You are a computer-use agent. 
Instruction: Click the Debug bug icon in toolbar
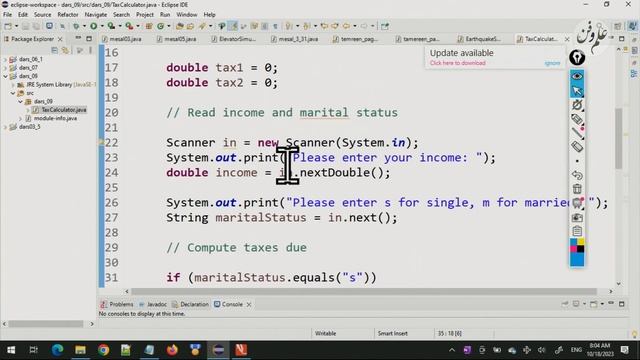[x=76, y=26]
